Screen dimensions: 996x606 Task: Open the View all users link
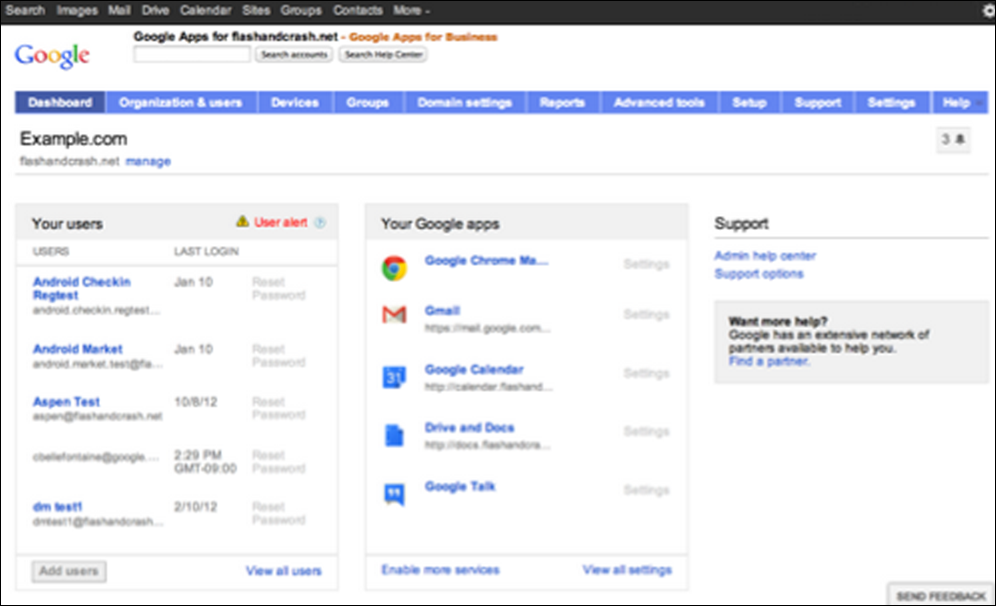(x=284, y=571)
